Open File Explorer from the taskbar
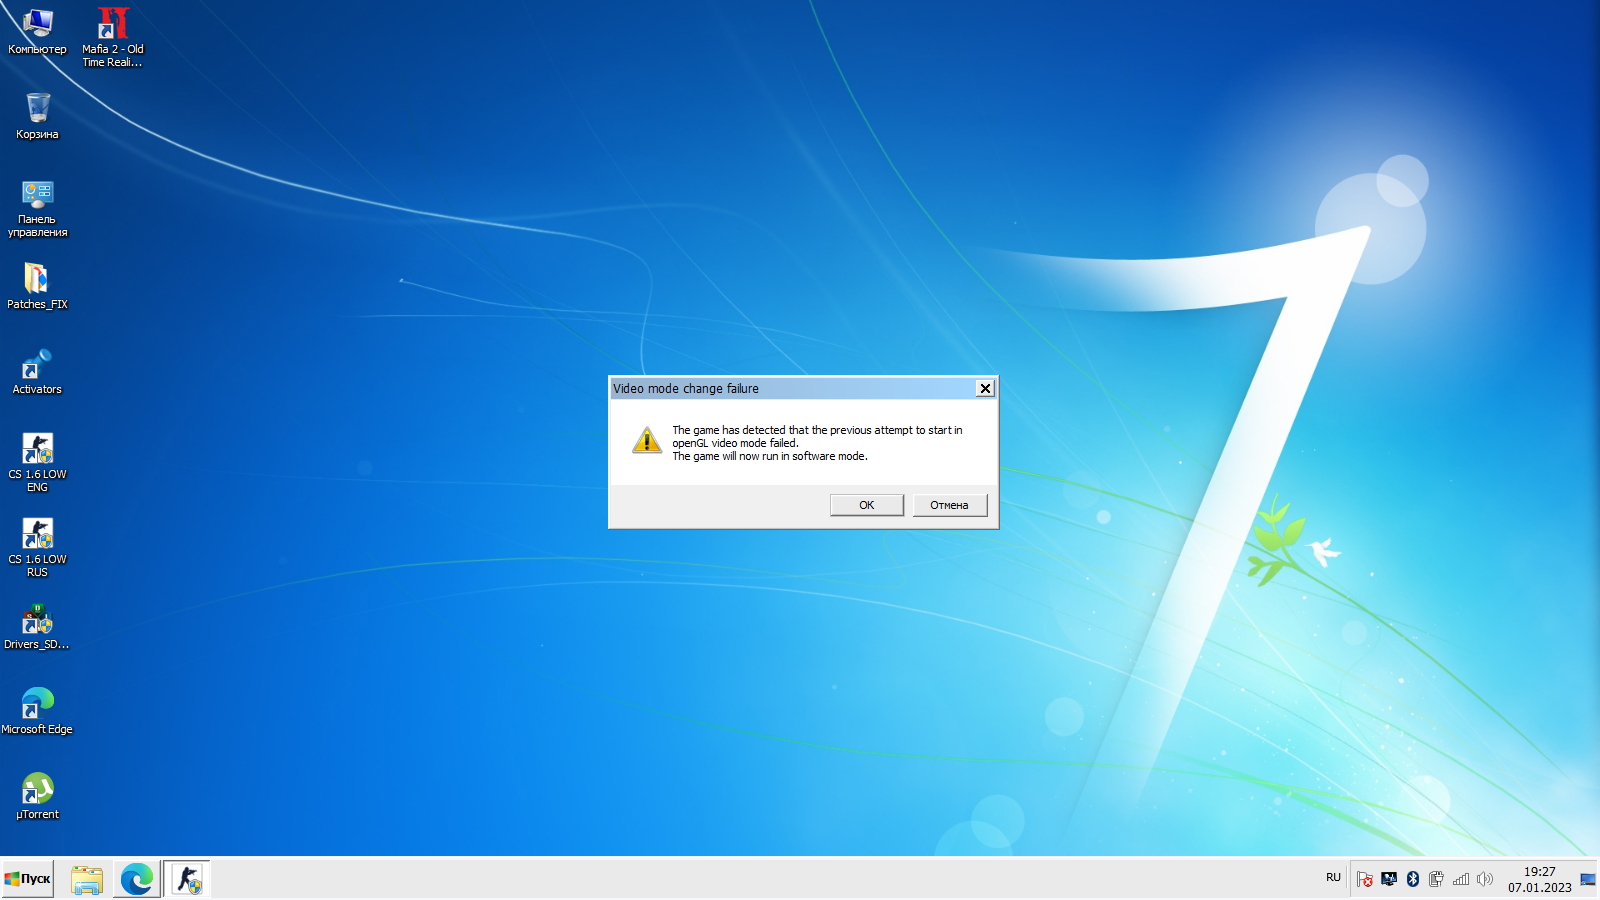 (x=87, y=879)
